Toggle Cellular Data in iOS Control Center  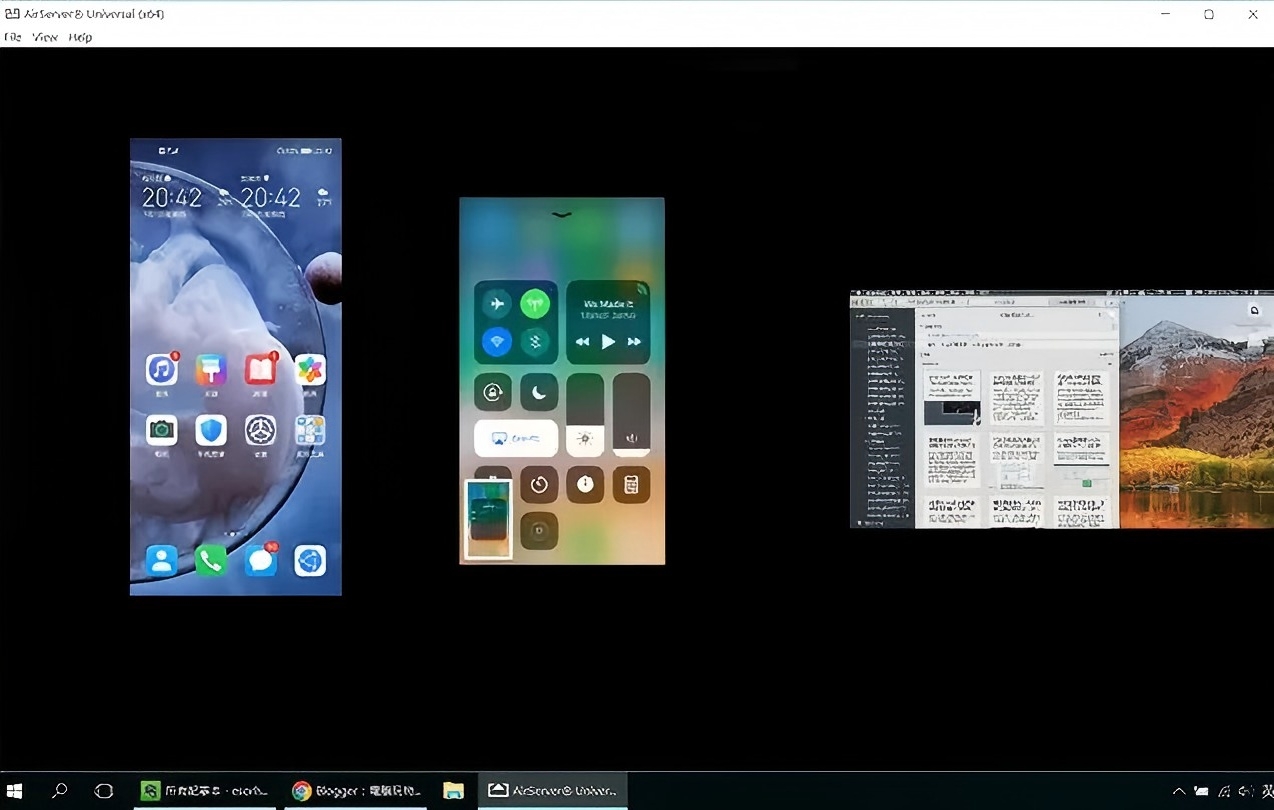(535, 304)
